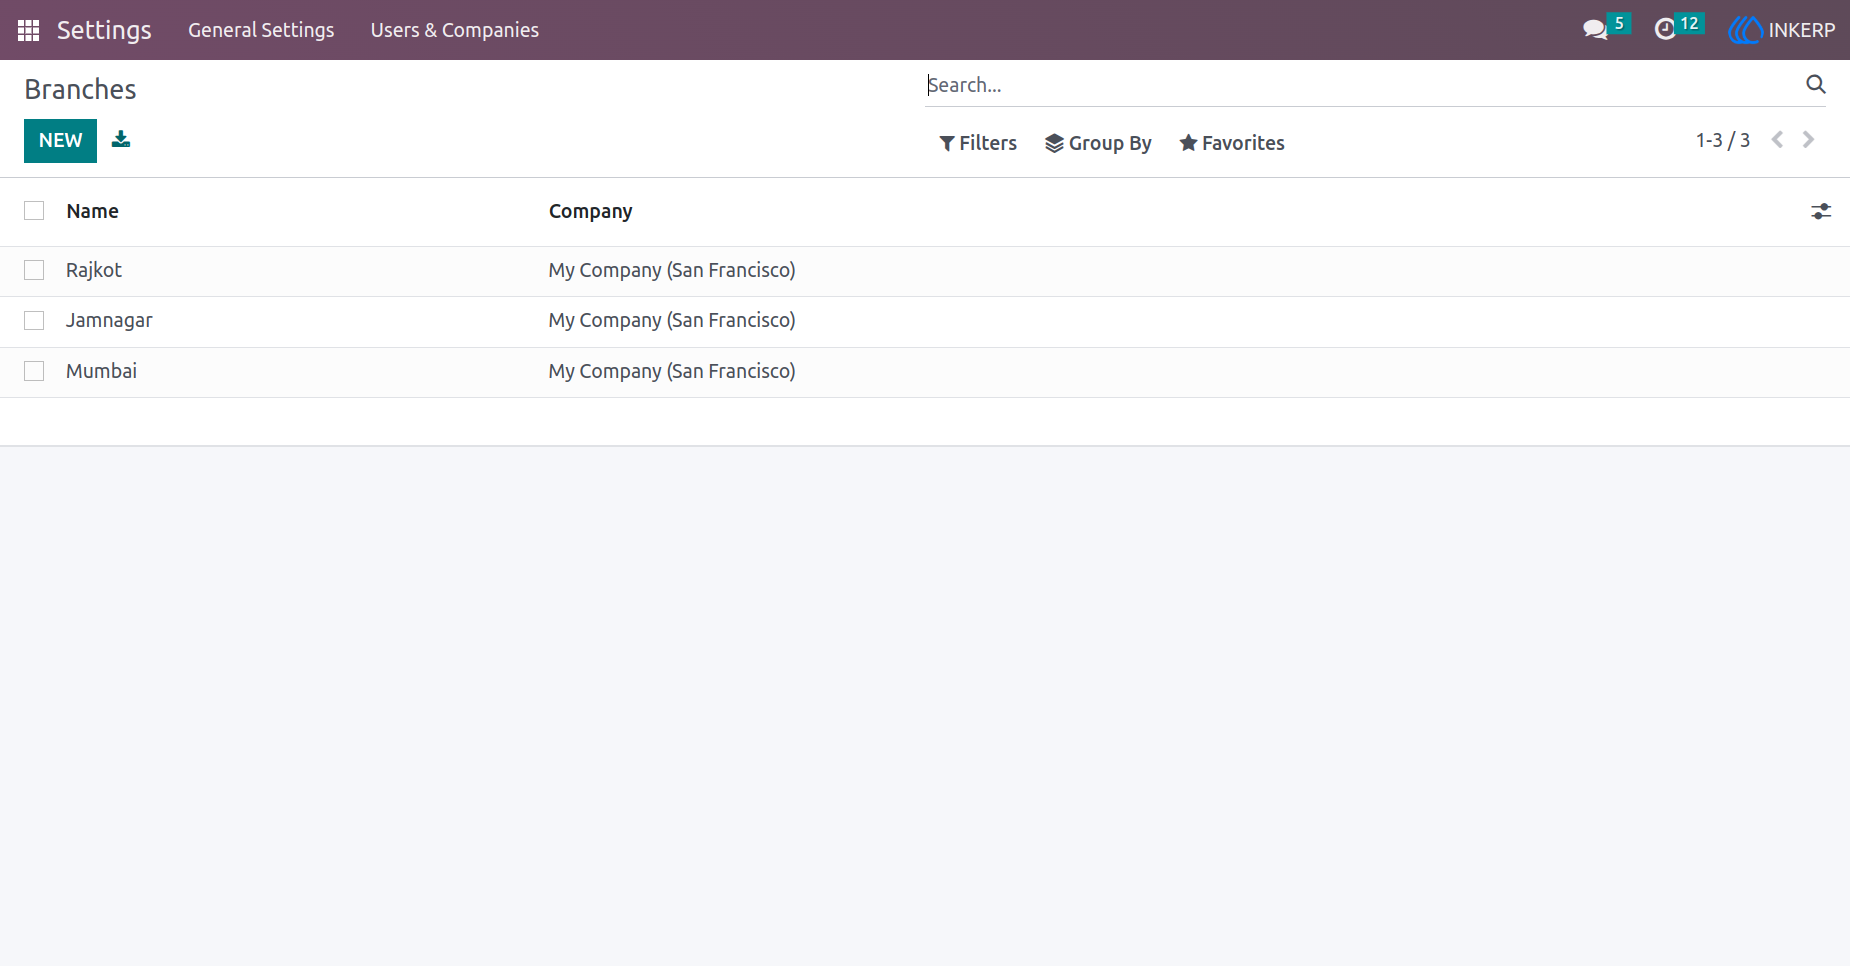The height and width of the screenshot is (966, 1850).
Task: Sort by the Name column header
Action: tap(93, 211)
